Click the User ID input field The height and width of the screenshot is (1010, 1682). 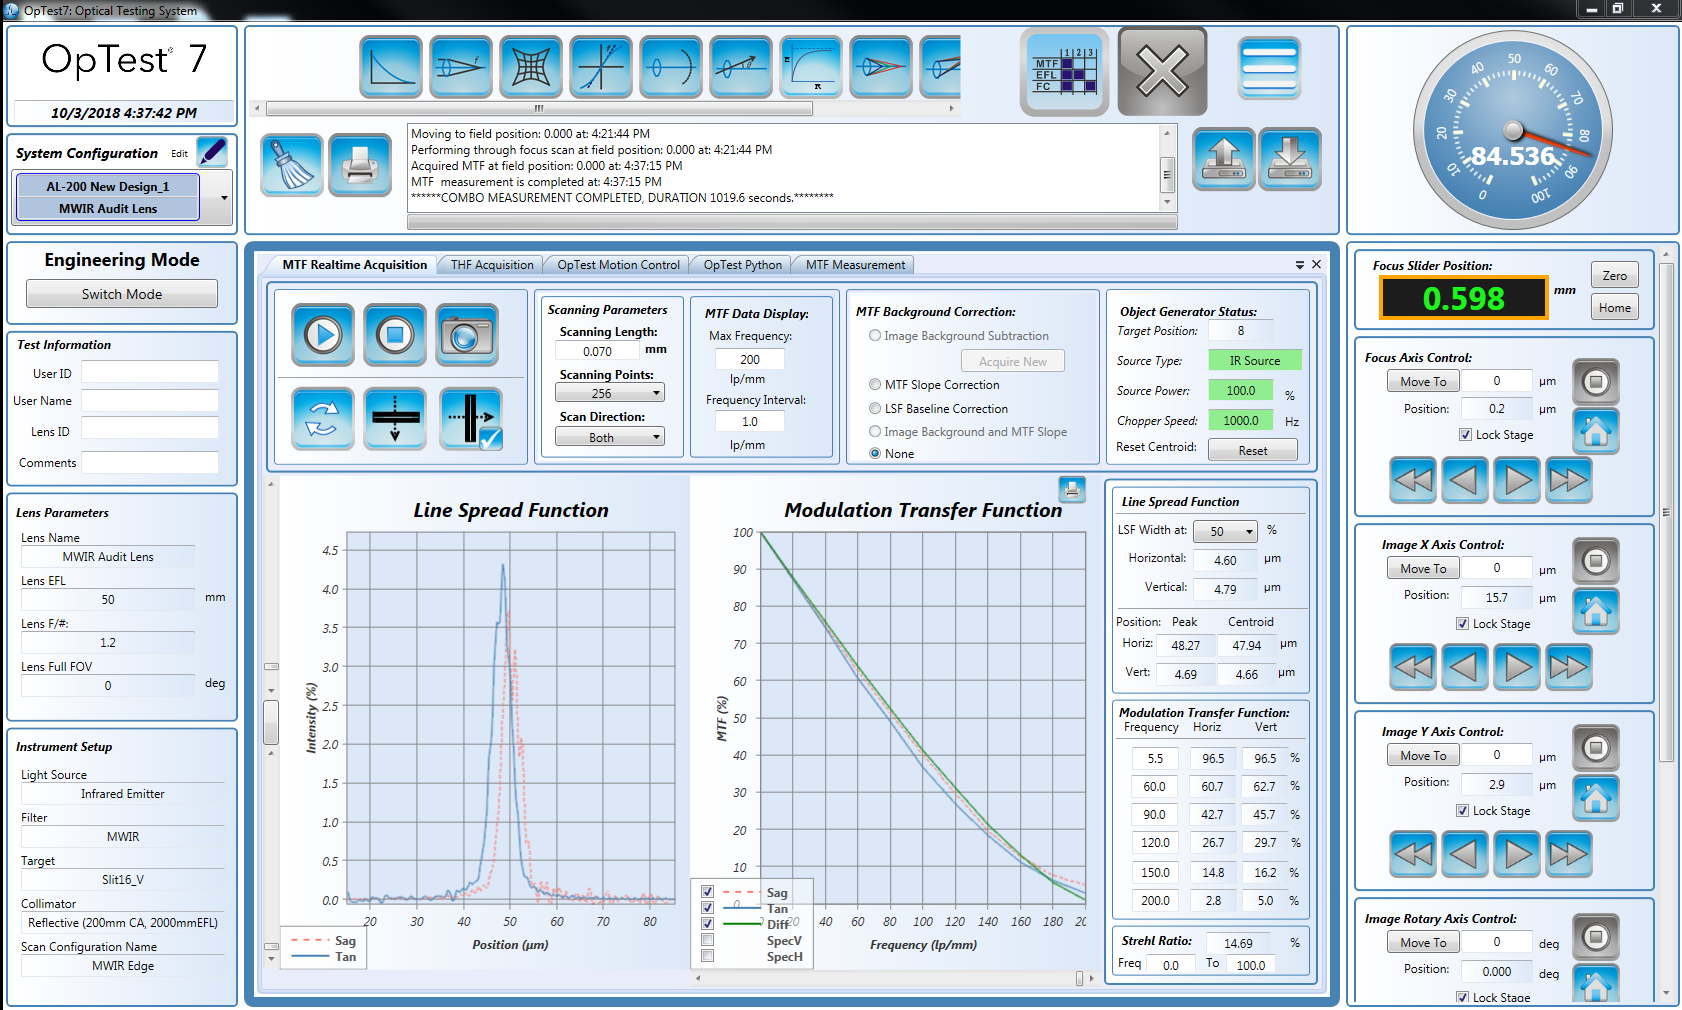150,372
